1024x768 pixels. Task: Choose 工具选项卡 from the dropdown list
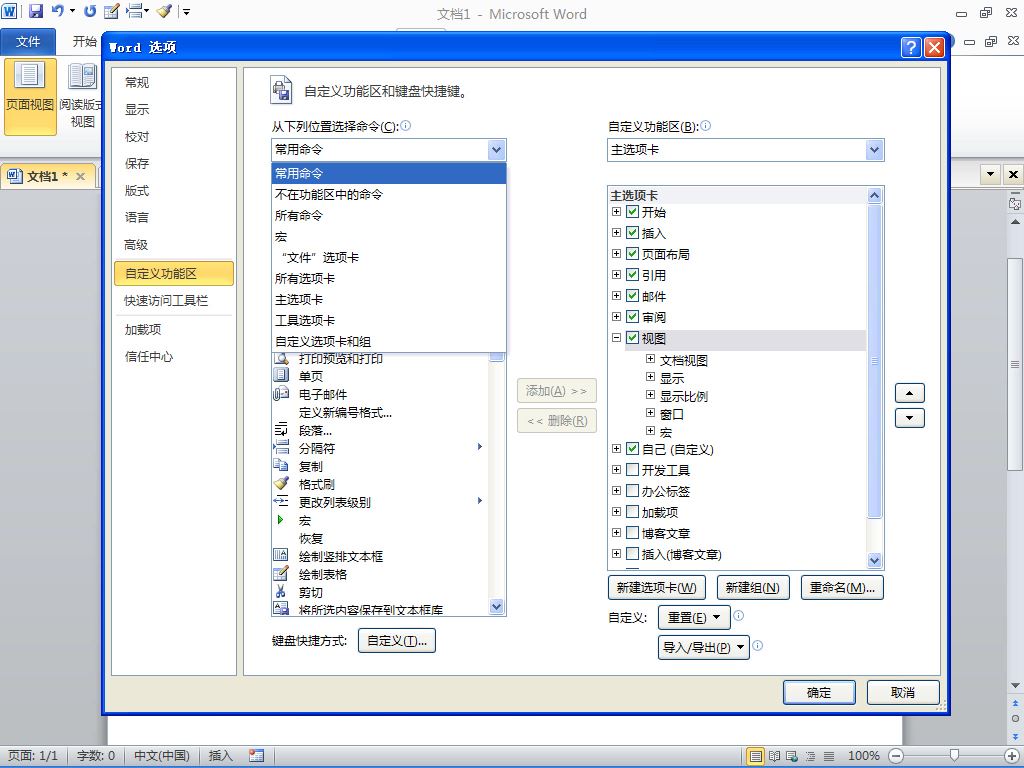(x=389, y=321)
